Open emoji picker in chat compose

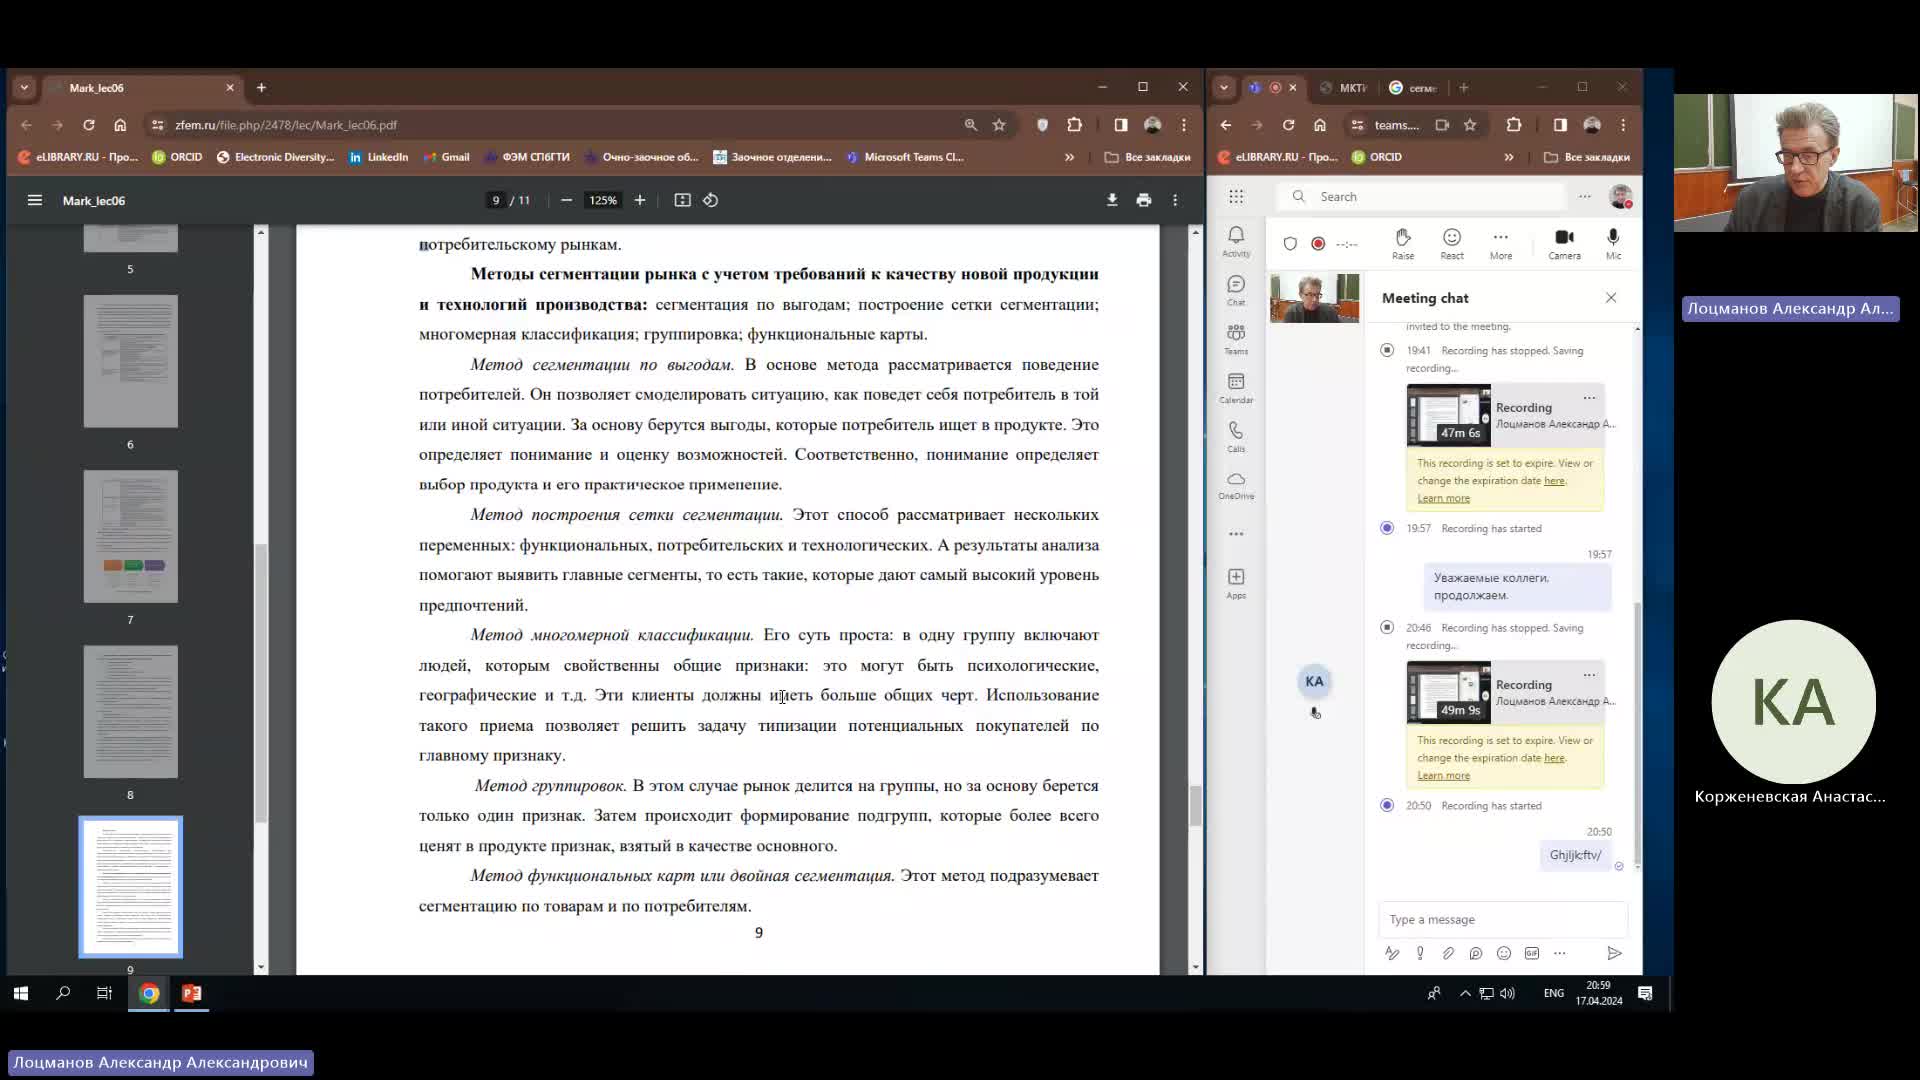click(x=1504, y=953)
